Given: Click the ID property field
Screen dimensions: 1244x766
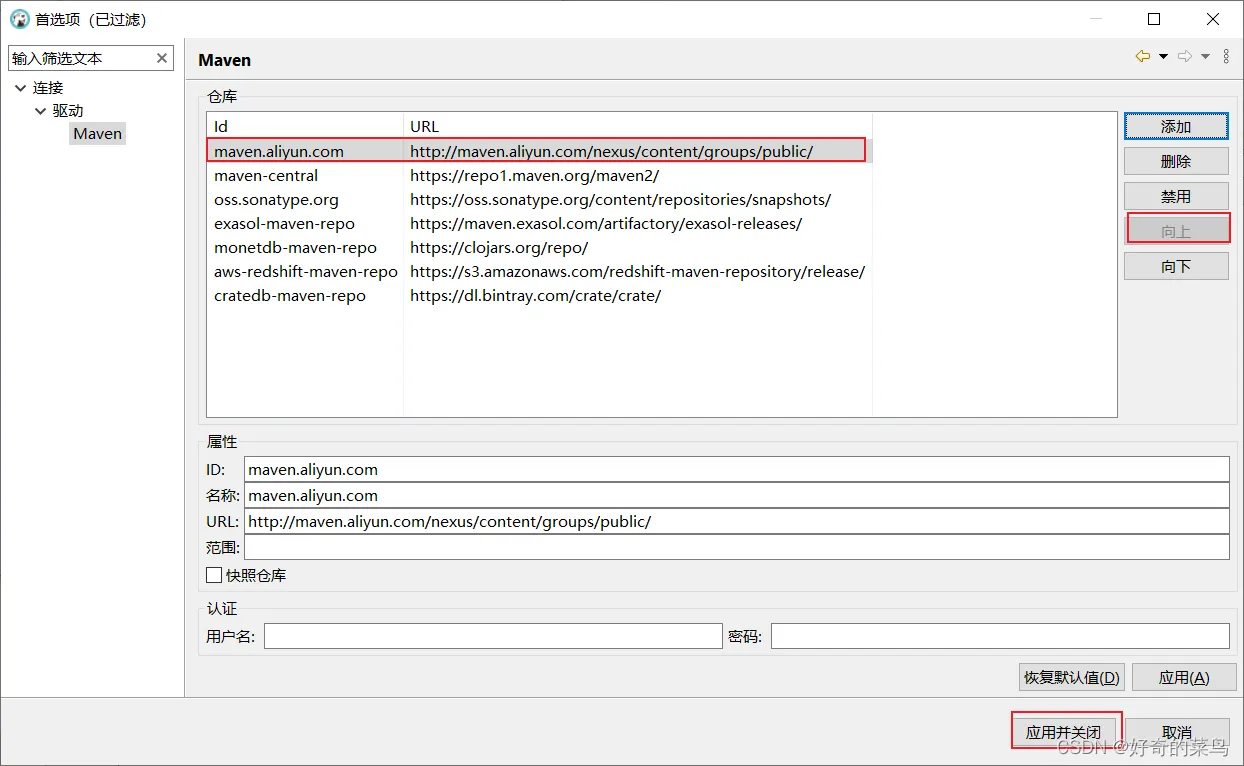Looking at the screenshot, I should (736, 469).
